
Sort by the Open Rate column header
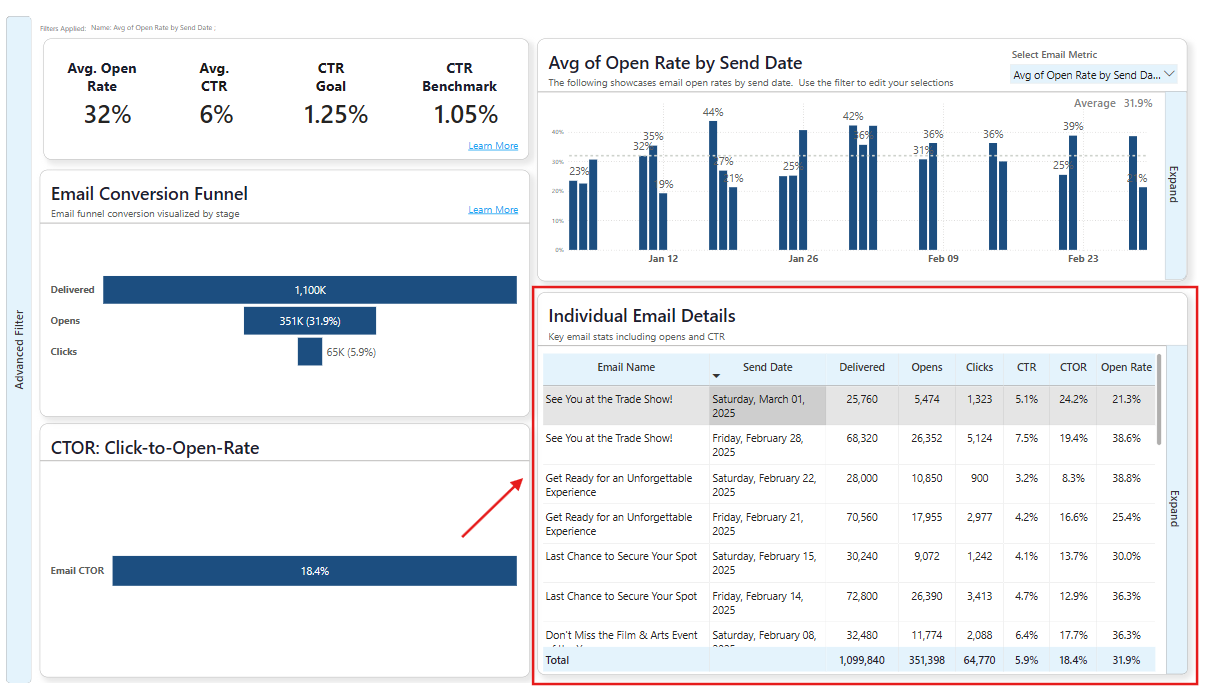click(1126, 367)
